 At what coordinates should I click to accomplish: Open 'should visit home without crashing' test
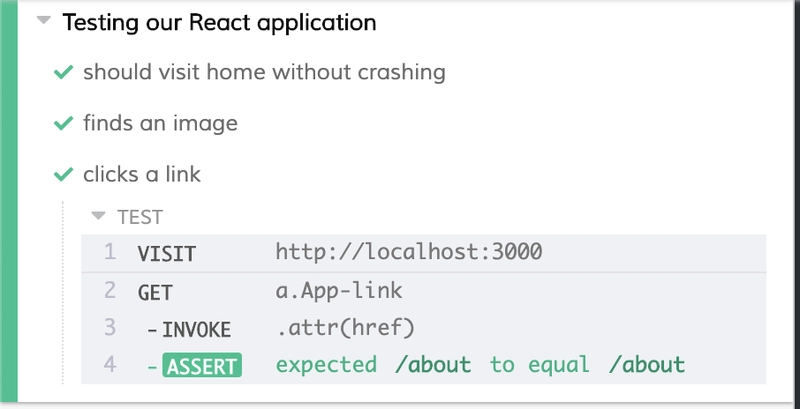coord(264,73)
